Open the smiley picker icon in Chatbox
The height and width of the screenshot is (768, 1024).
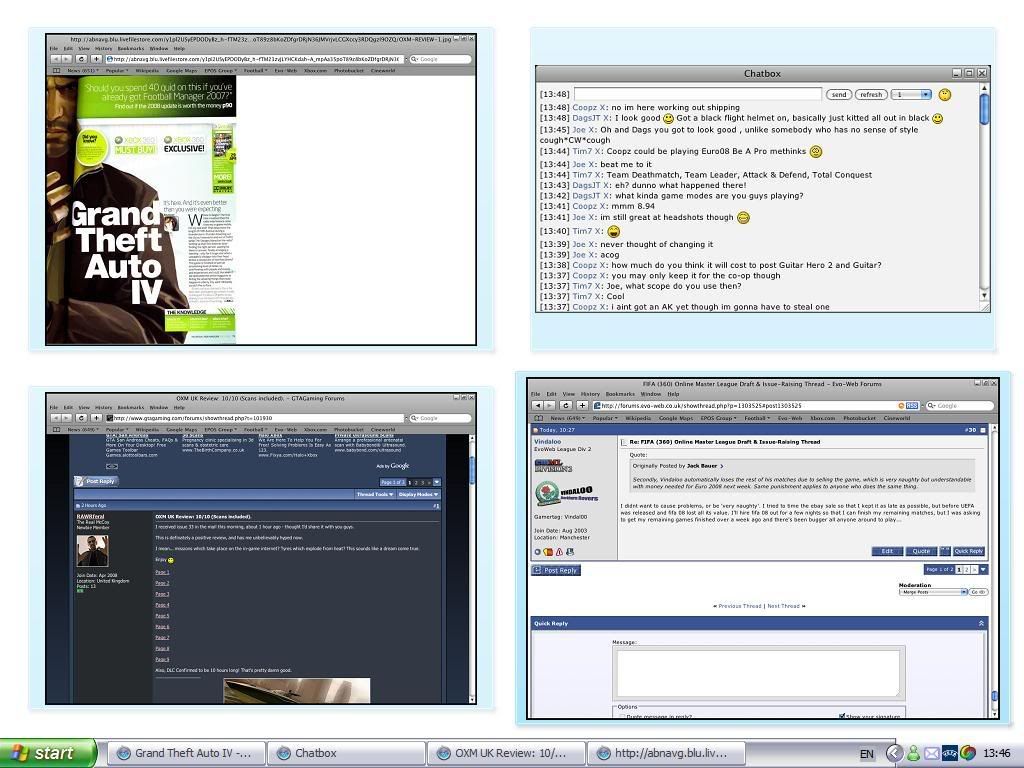tap(944, 95)
